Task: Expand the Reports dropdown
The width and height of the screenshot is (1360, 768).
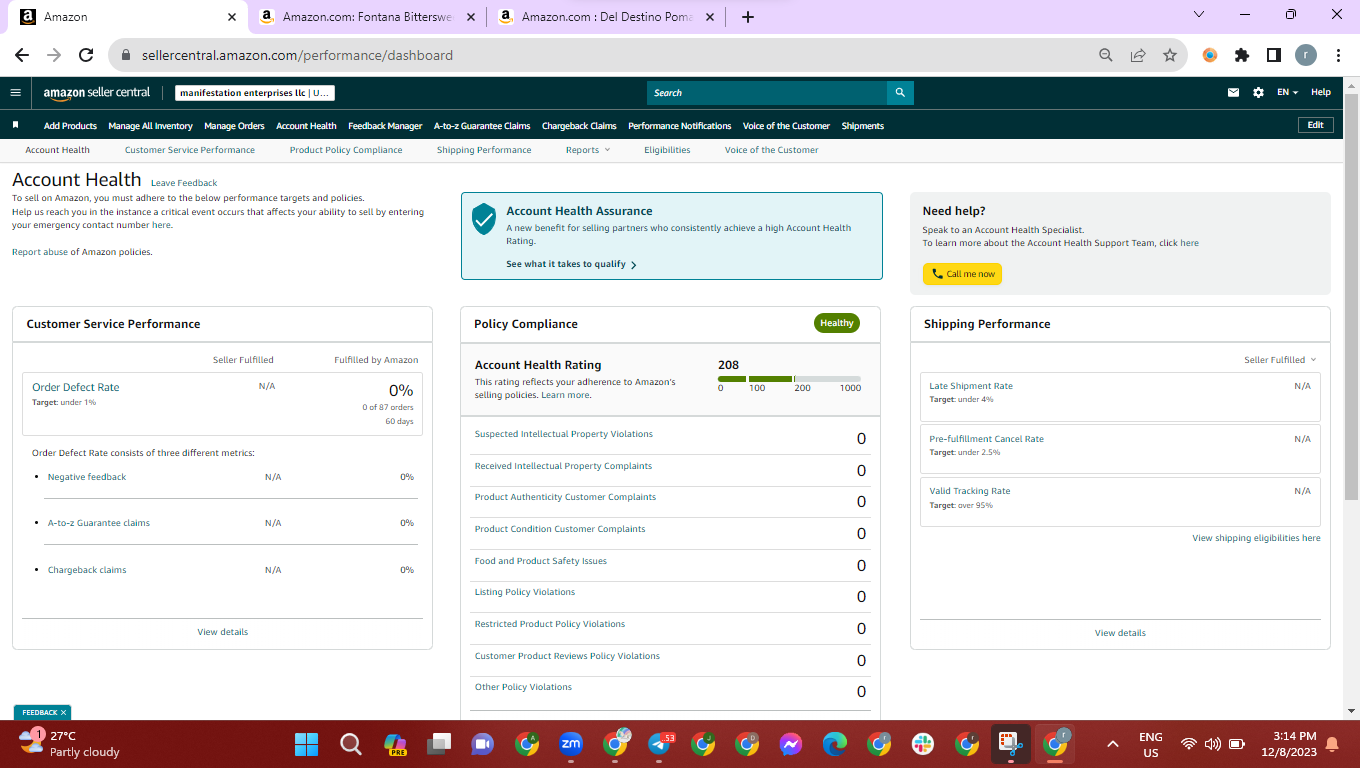Action: 587,150
